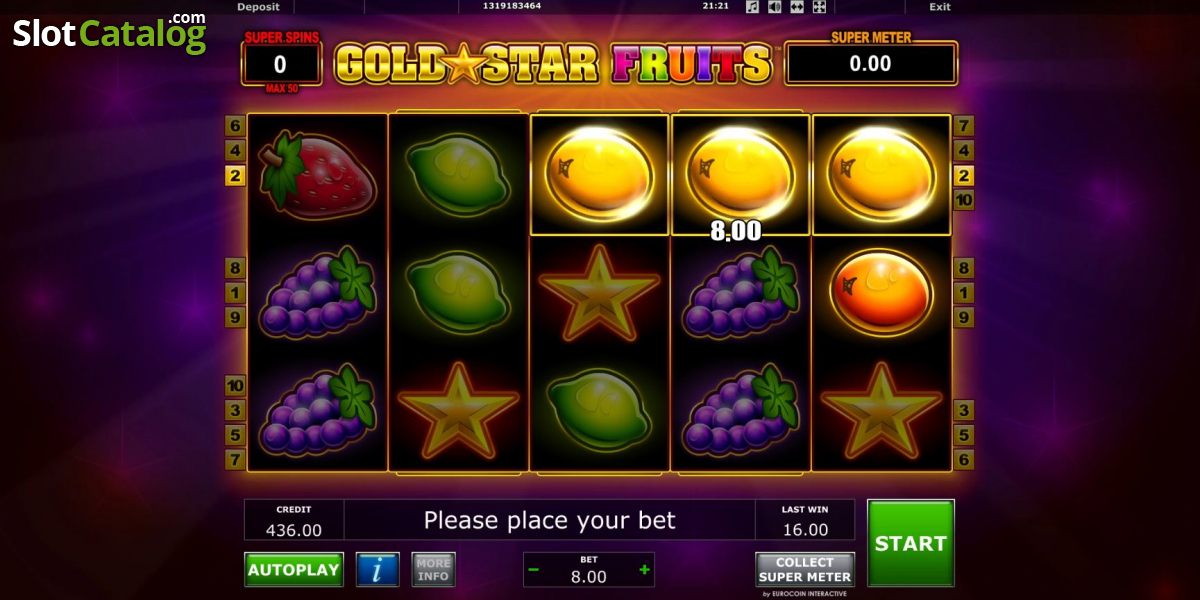
Task: Toggle fullscreen with the expand arrows icon
Action: (x=819, y=7)
